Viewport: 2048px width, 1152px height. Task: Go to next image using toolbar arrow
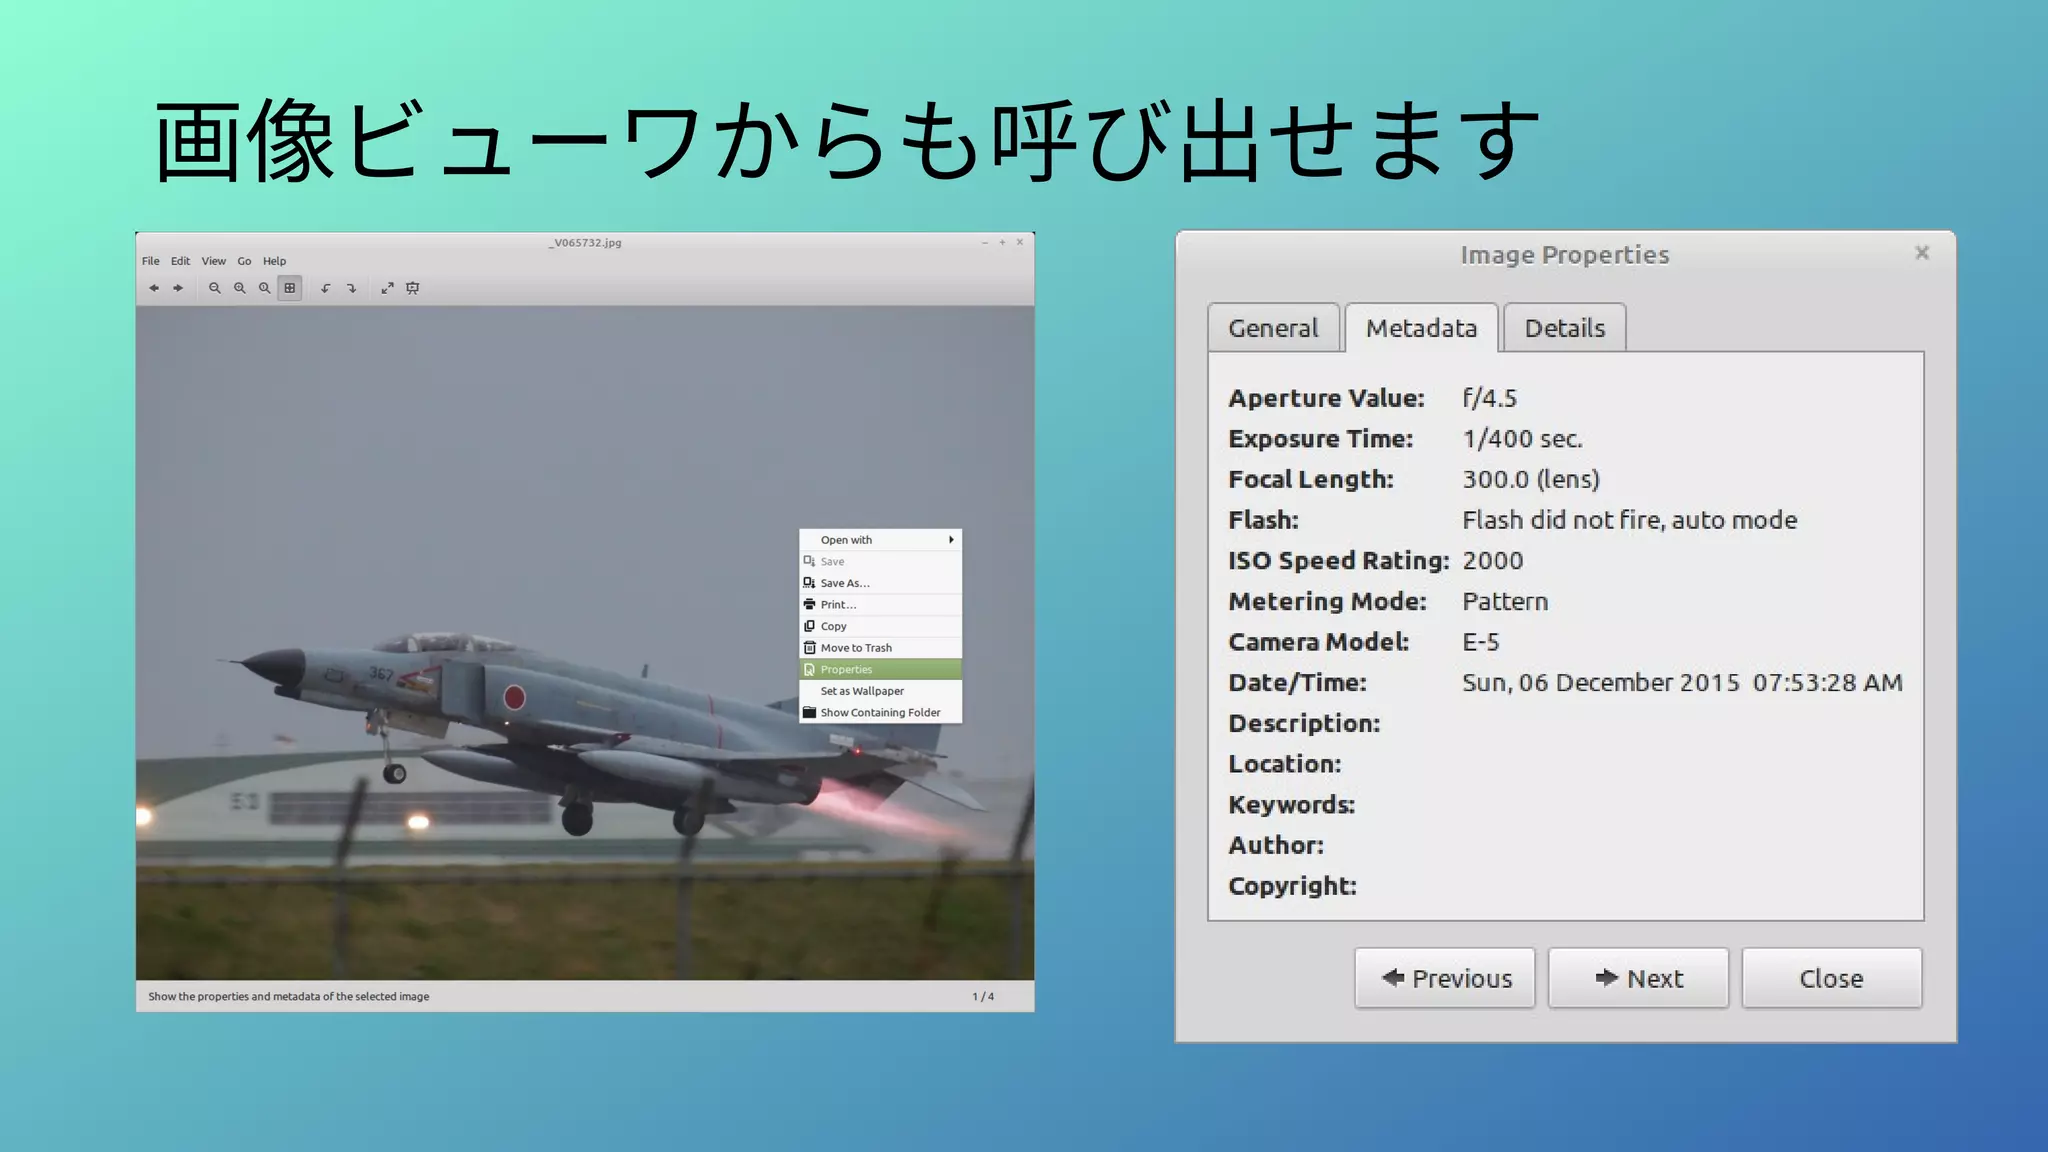point(178,288)
